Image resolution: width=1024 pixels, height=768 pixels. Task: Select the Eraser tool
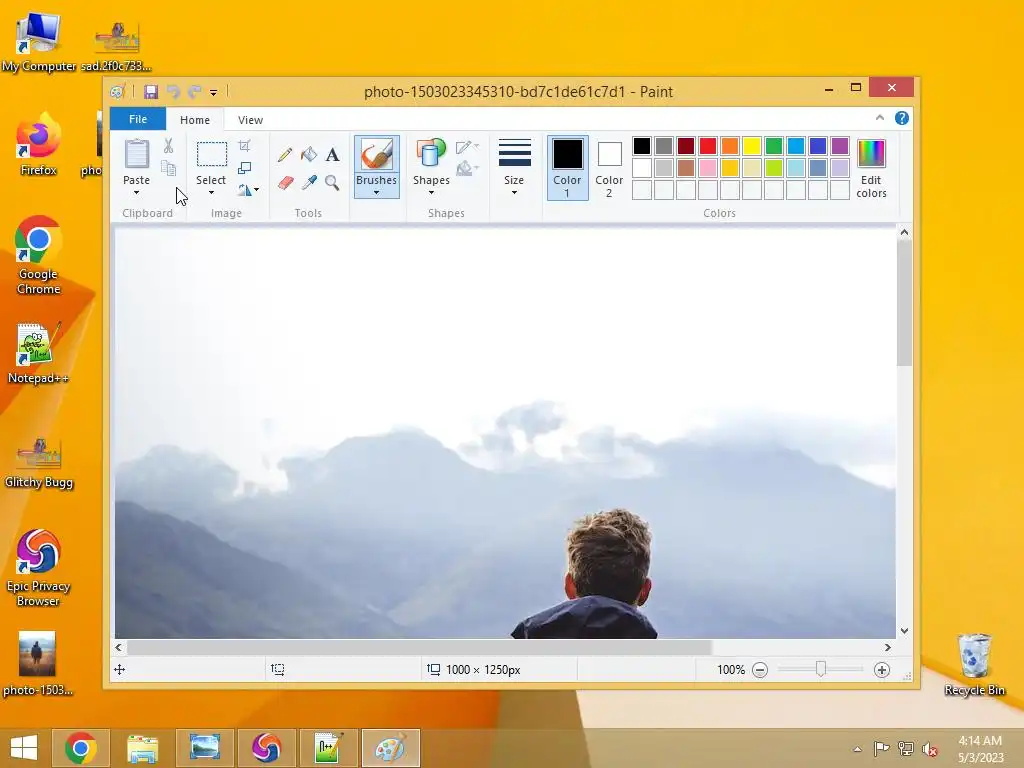point(285,182)
